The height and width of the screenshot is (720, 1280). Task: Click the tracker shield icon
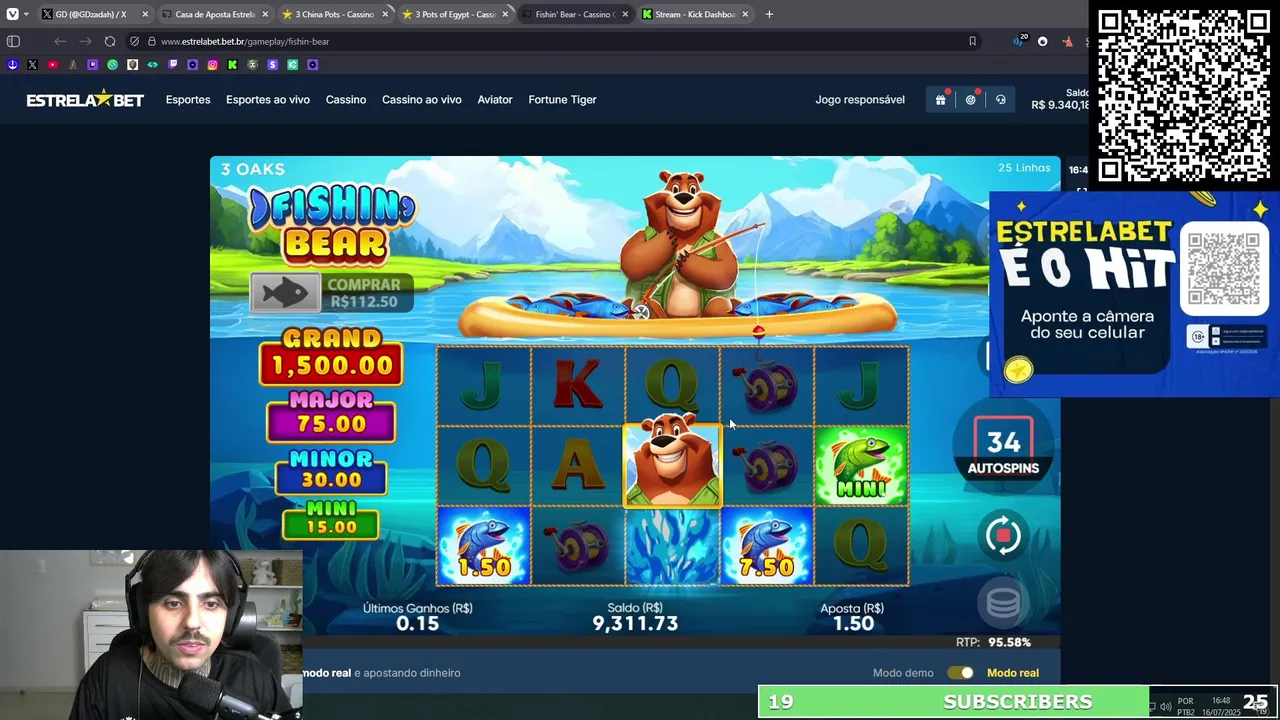point(134,41)
